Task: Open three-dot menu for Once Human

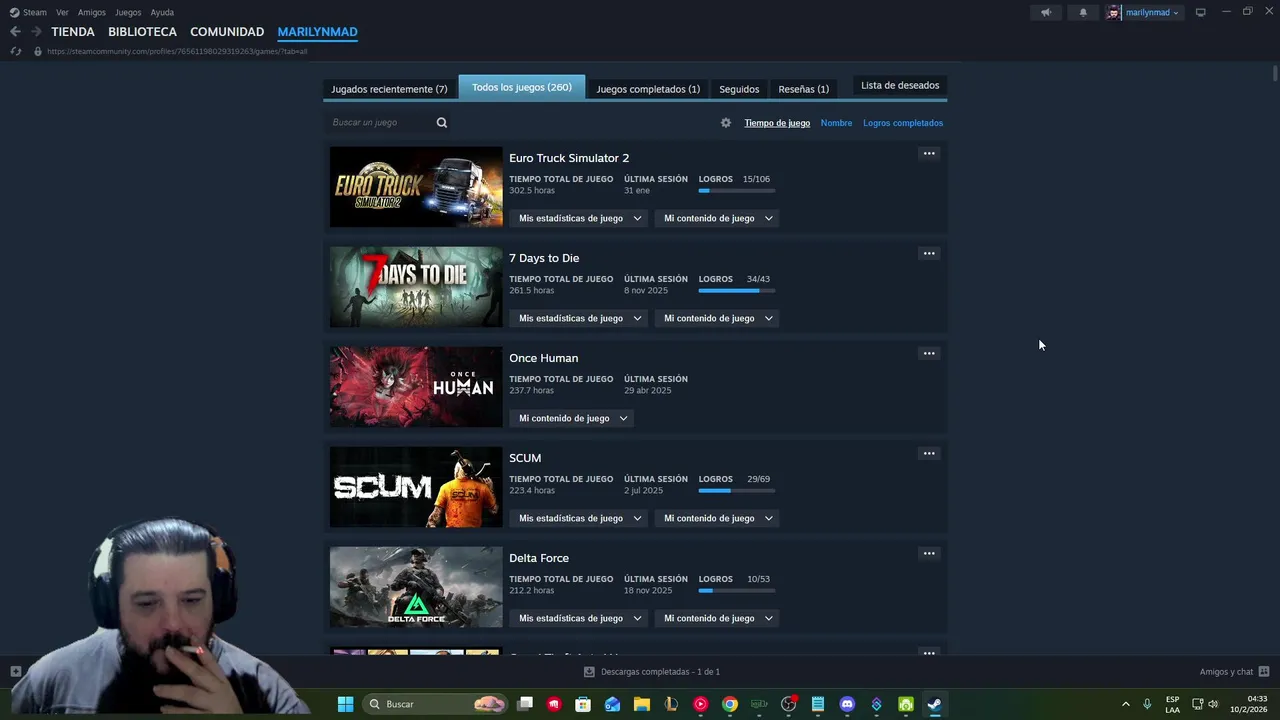Action: pyautogui.click(x=929, y=354)
